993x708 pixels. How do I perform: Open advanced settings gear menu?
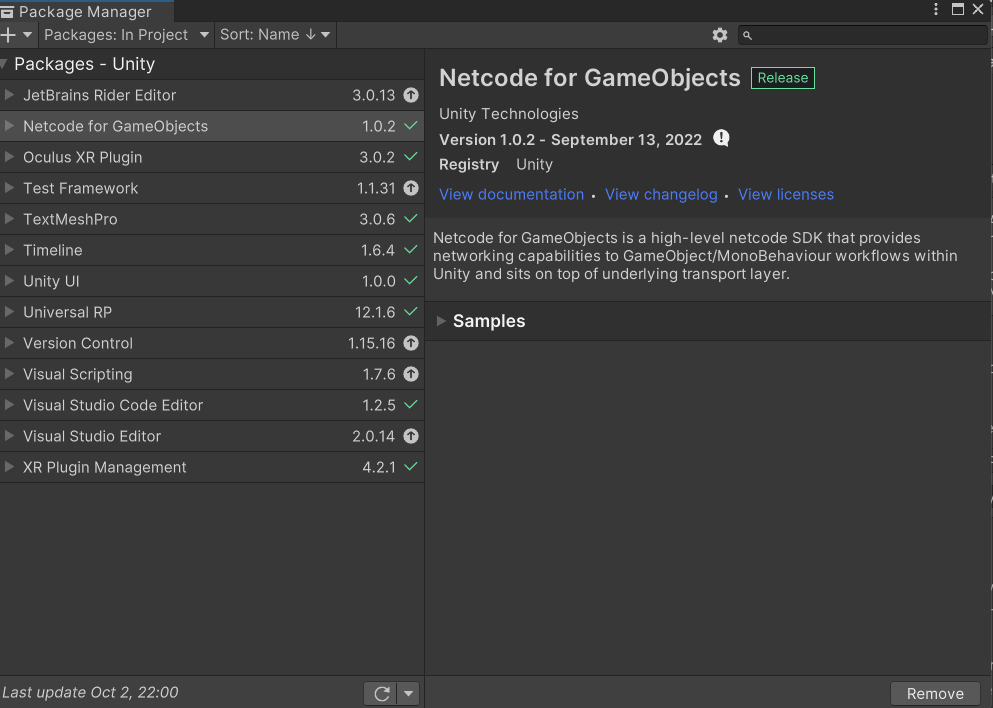(719, 35)
